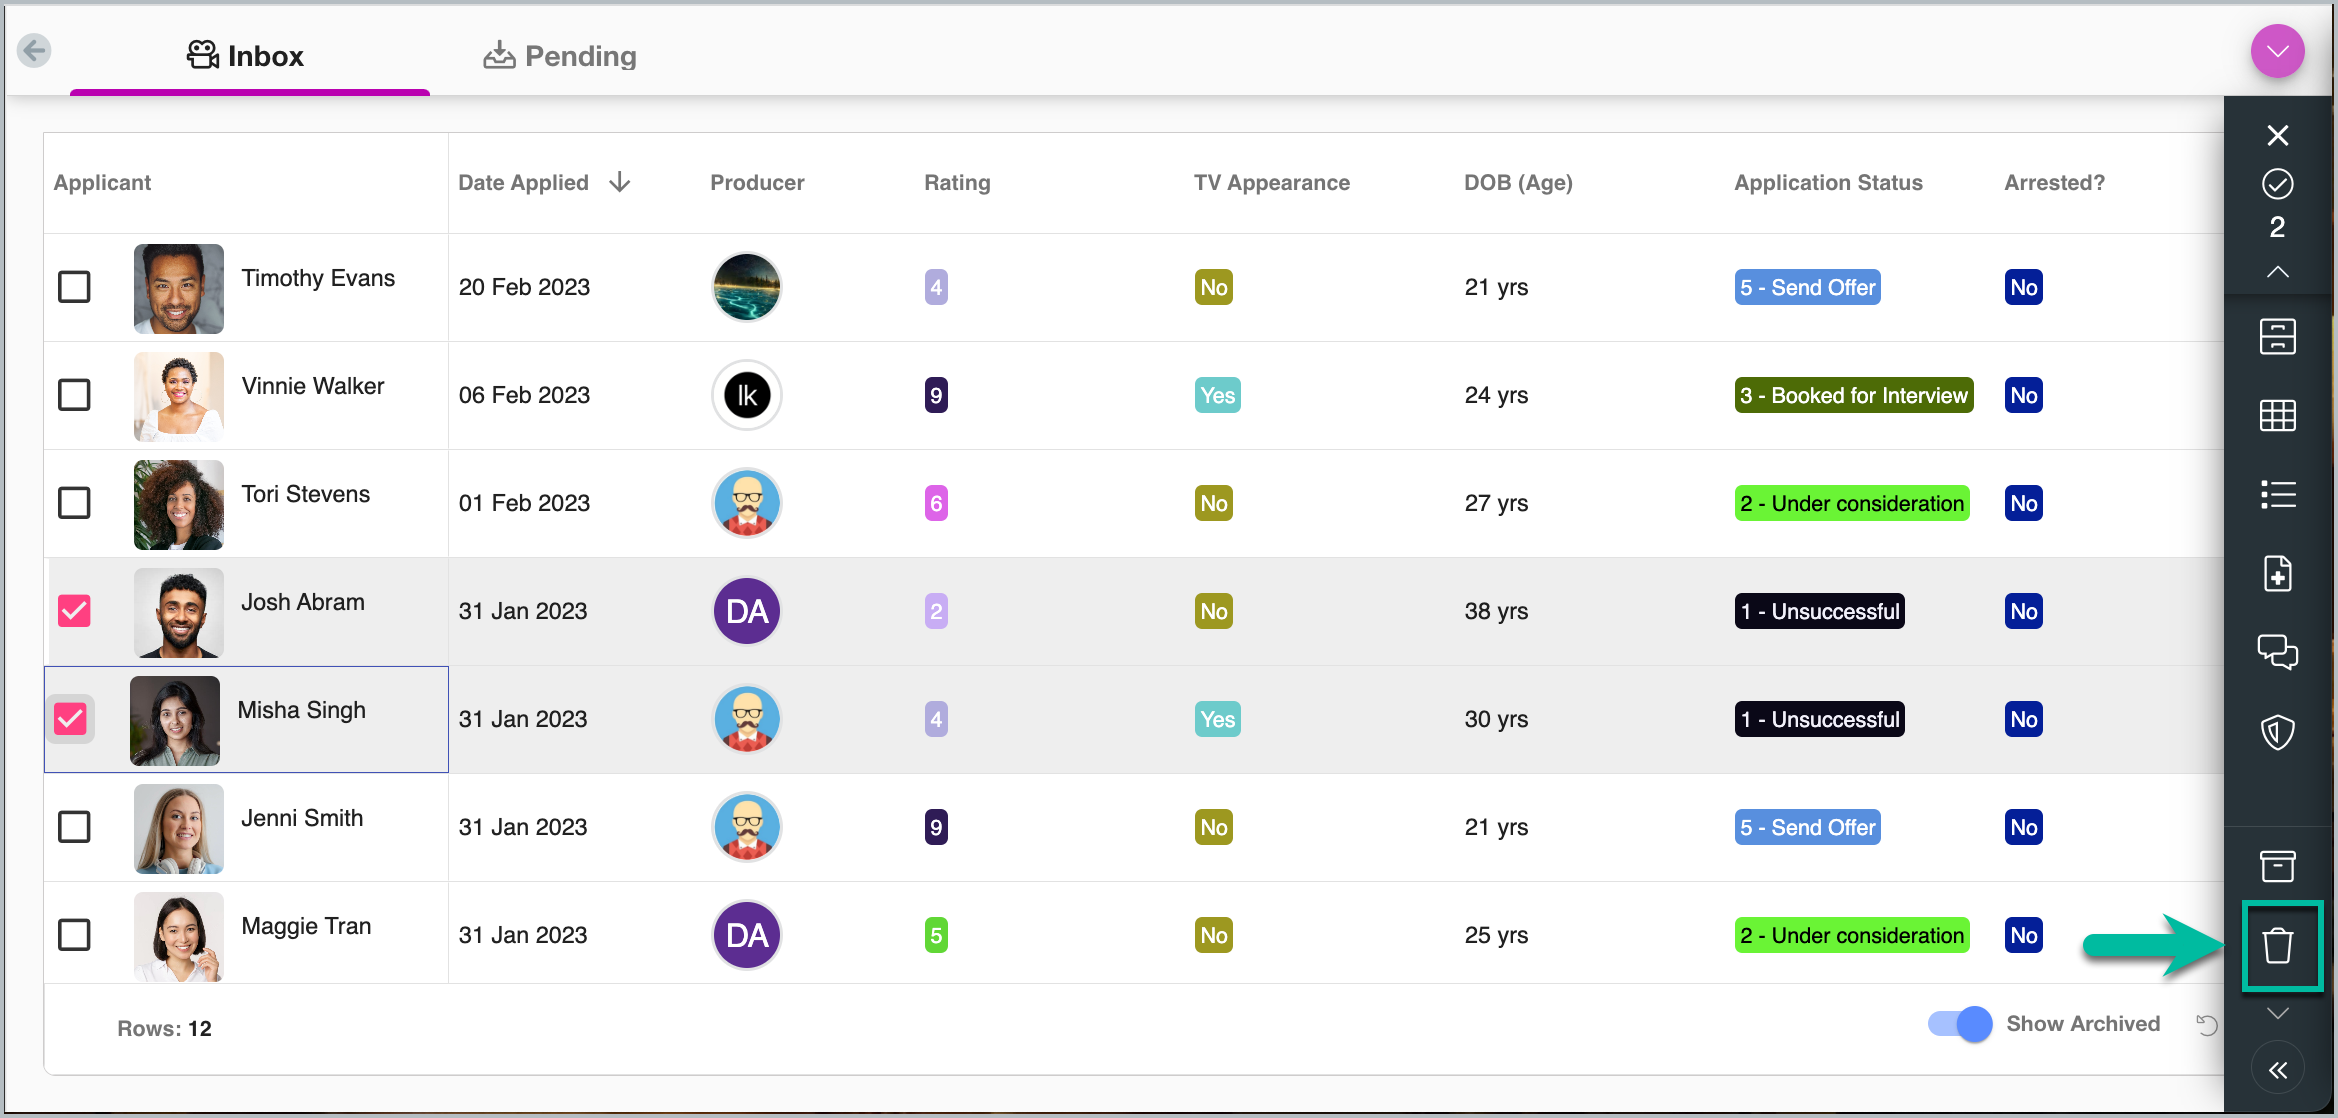Click the add document icon

[x=2277, y=574]
